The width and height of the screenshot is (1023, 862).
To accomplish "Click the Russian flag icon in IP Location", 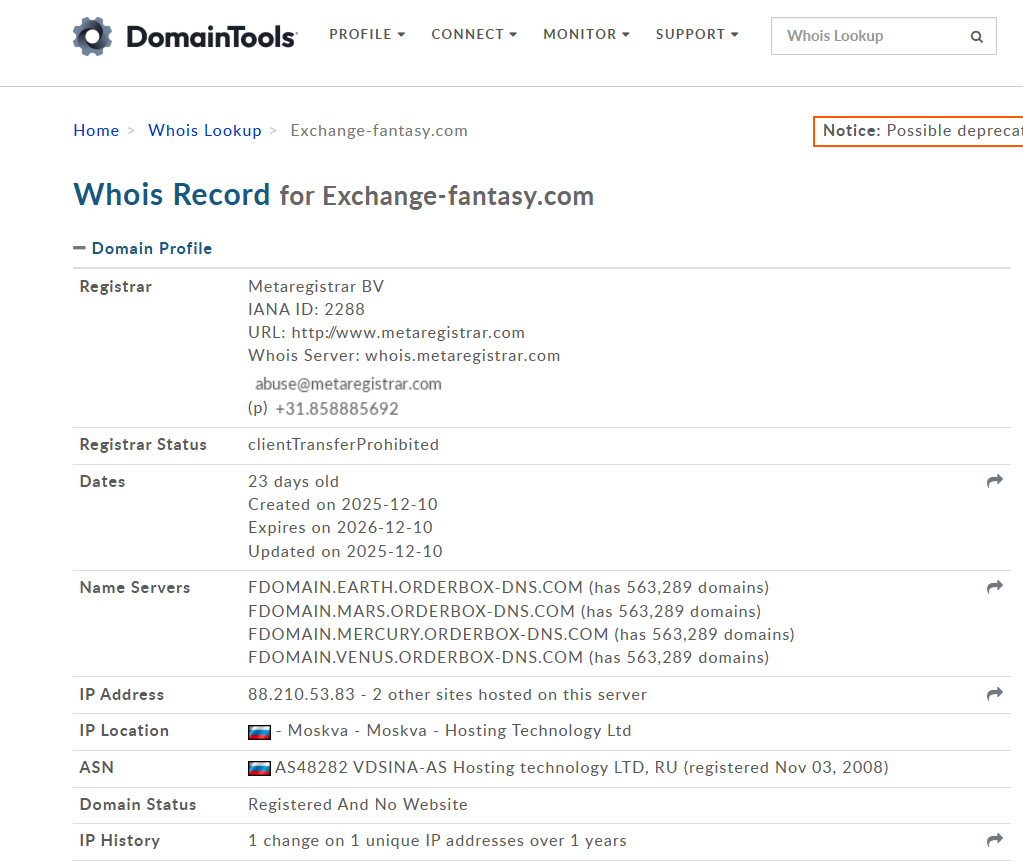I will pos(258,731).
